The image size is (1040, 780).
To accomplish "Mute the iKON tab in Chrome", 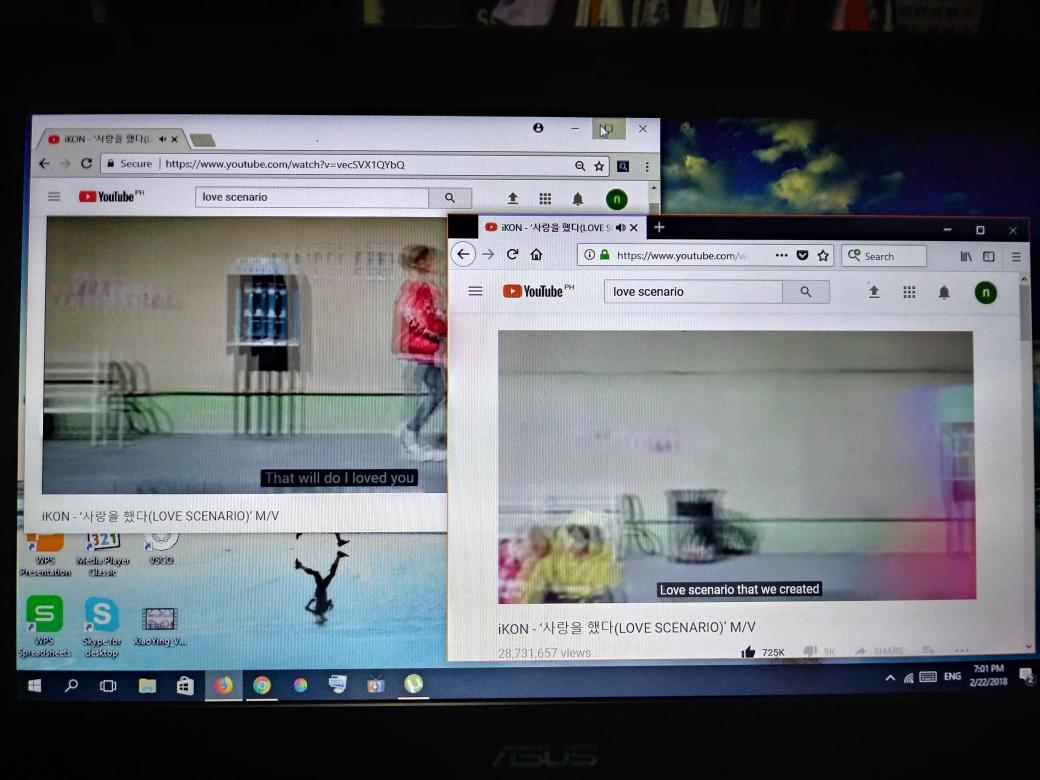I will tap(162, 139).
